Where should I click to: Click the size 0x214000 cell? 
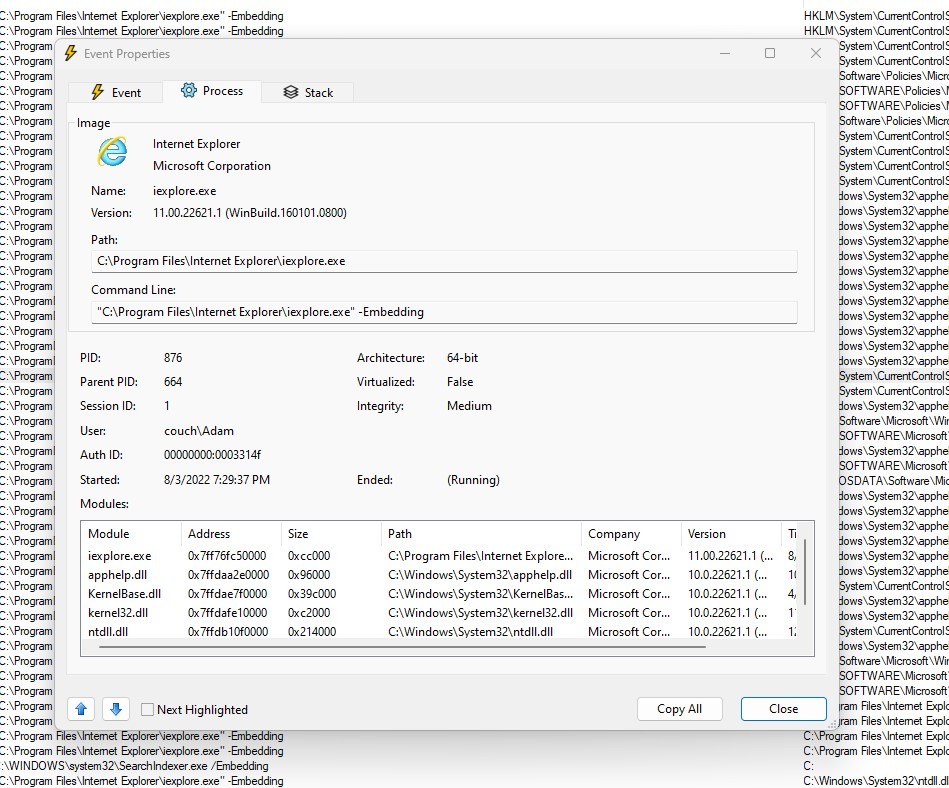click(x=312, y=631)
